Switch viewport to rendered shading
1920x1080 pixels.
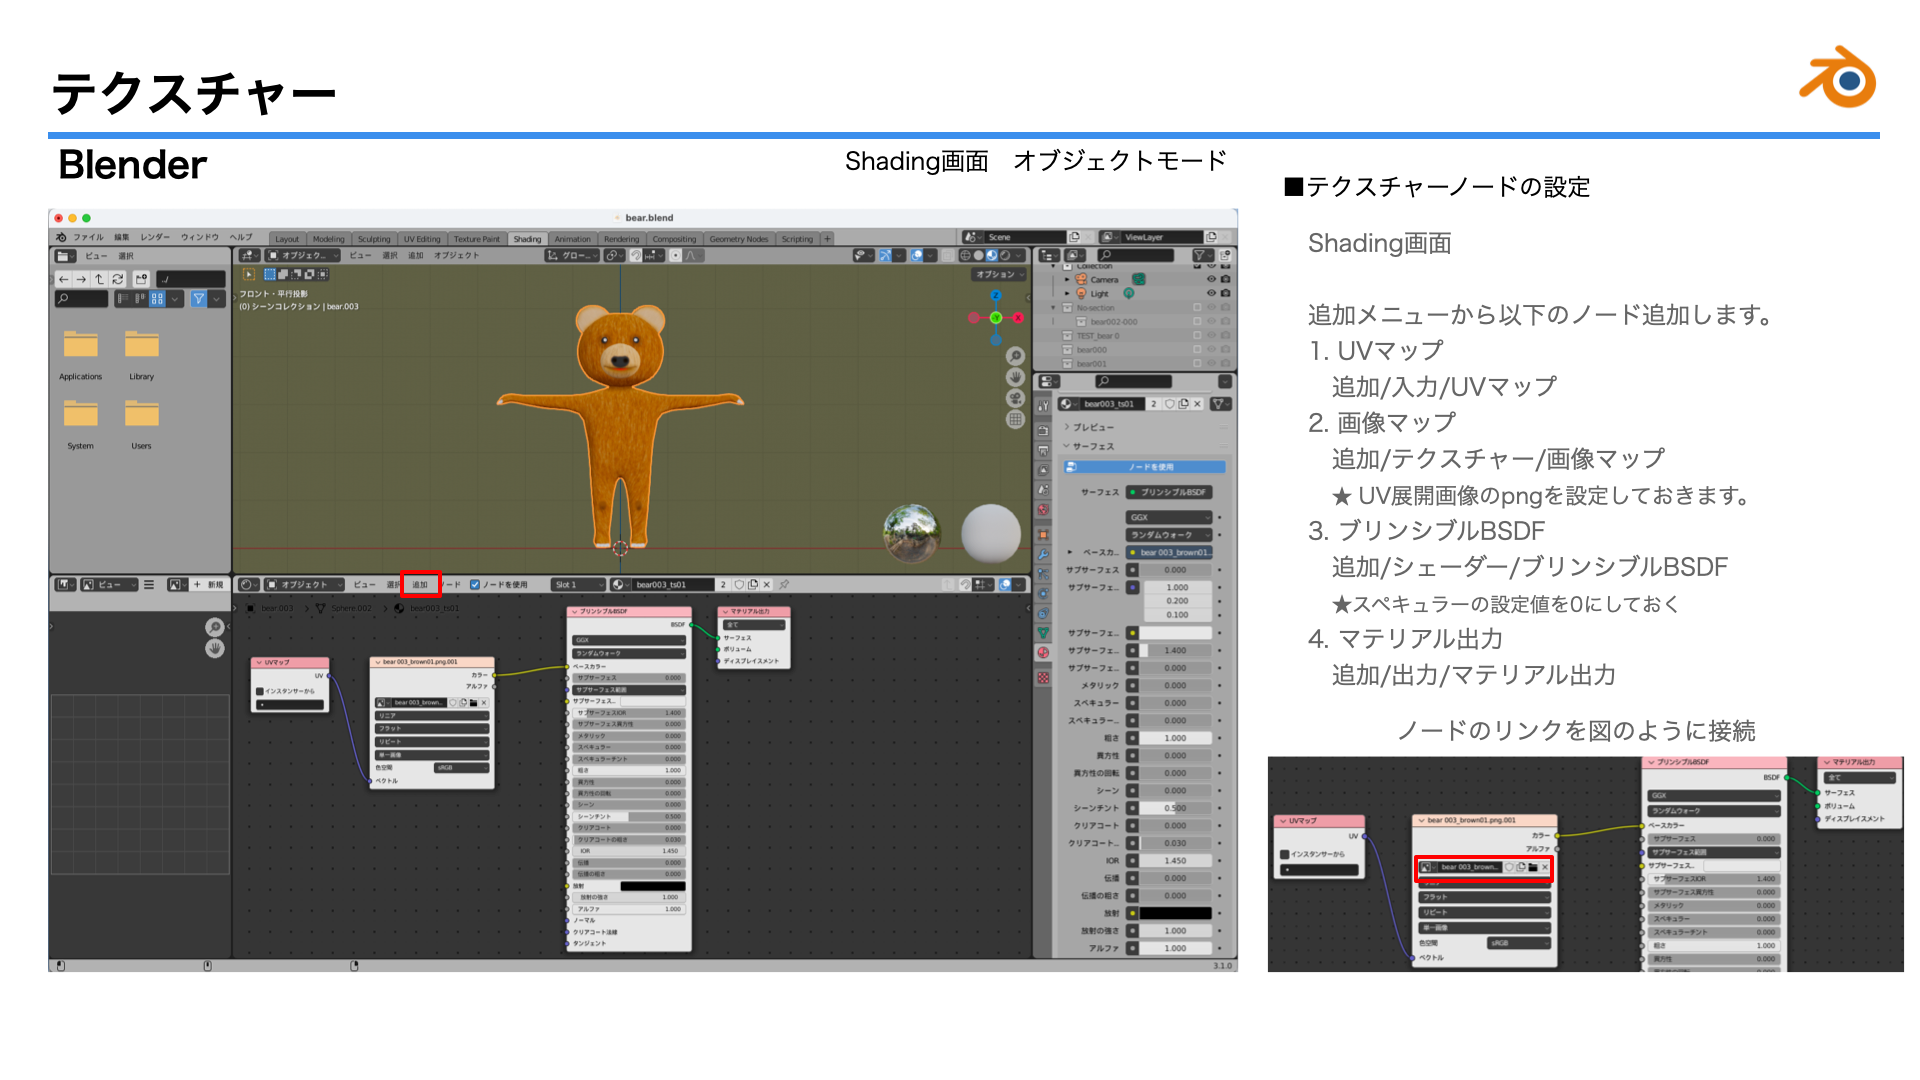click(1004, 255)
